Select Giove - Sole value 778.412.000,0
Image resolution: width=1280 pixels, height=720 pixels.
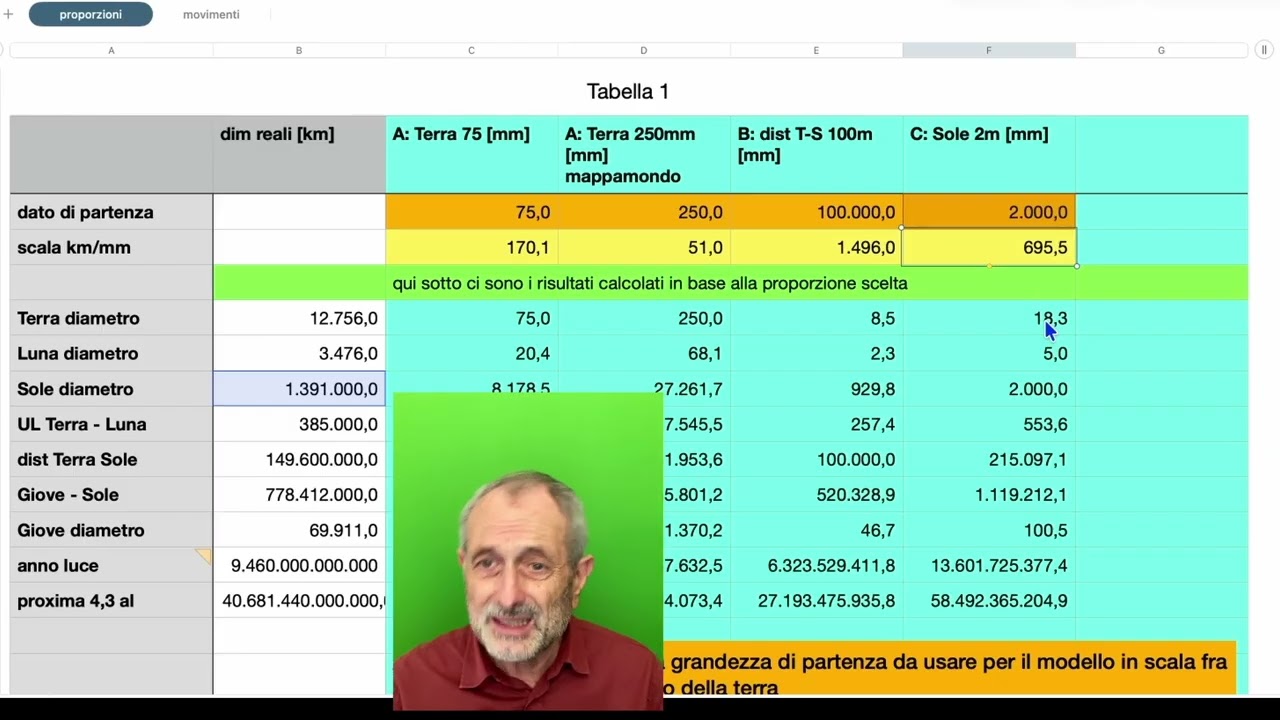pyautogui.click(x=299, y=494)
